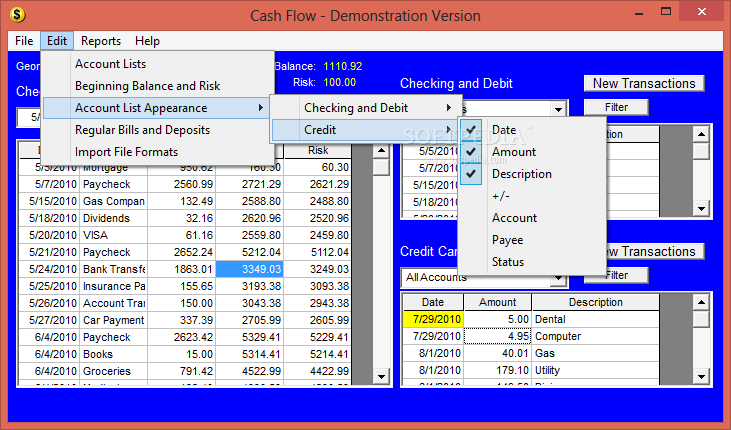Click the Risk column header
This screenshot has width=731, height=430.
click(317, 151)
